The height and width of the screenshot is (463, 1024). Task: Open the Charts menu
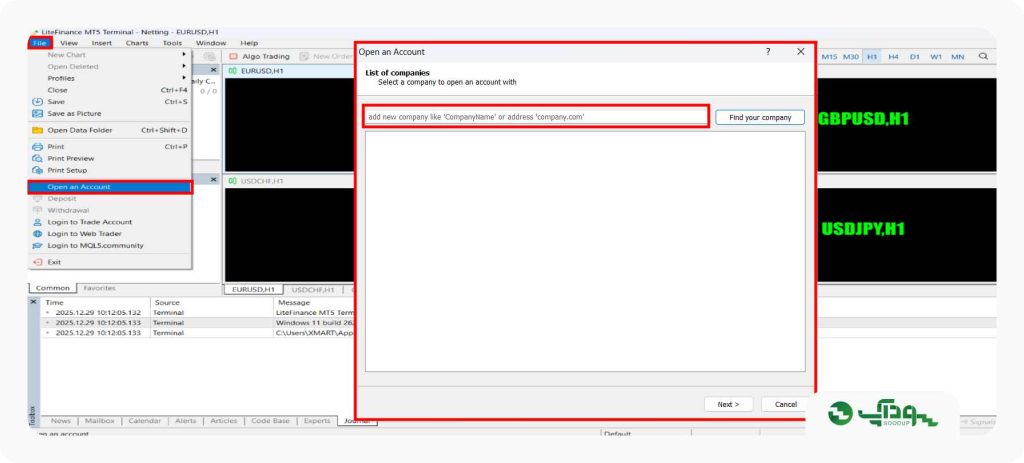click(137, 43)
